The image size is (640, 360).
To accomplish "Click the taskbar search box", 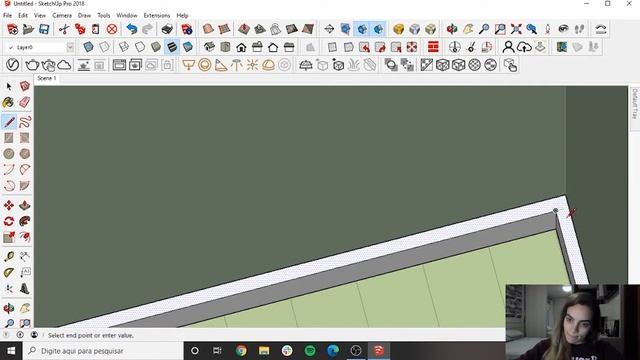I will tap(104, 351).
